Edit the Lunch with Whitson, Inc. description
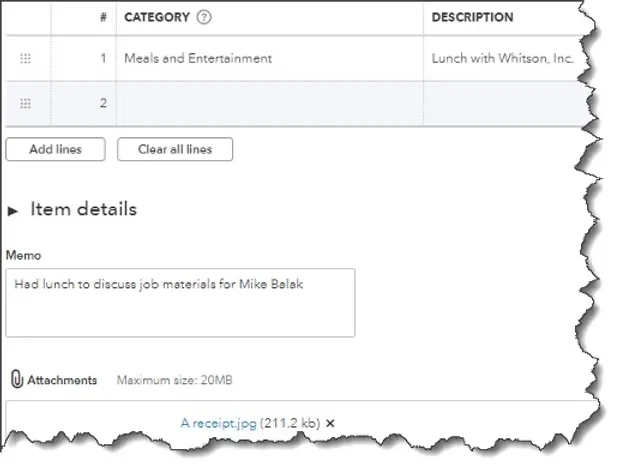623x475 pixels. coord(505,58)
